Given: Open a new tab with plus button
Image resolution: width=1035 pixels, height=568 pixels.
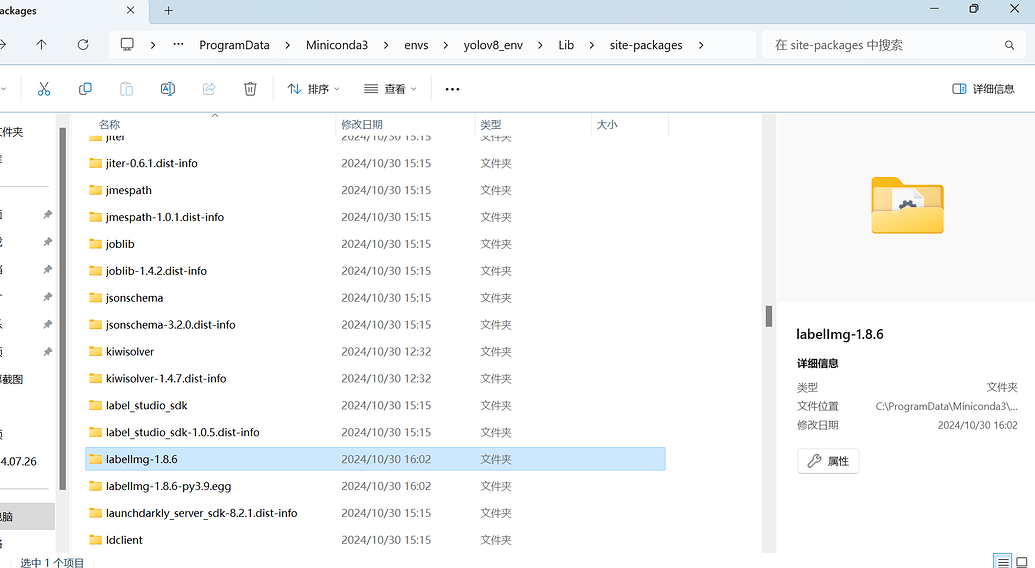Looking at the screenshot, I should [168, 11].
